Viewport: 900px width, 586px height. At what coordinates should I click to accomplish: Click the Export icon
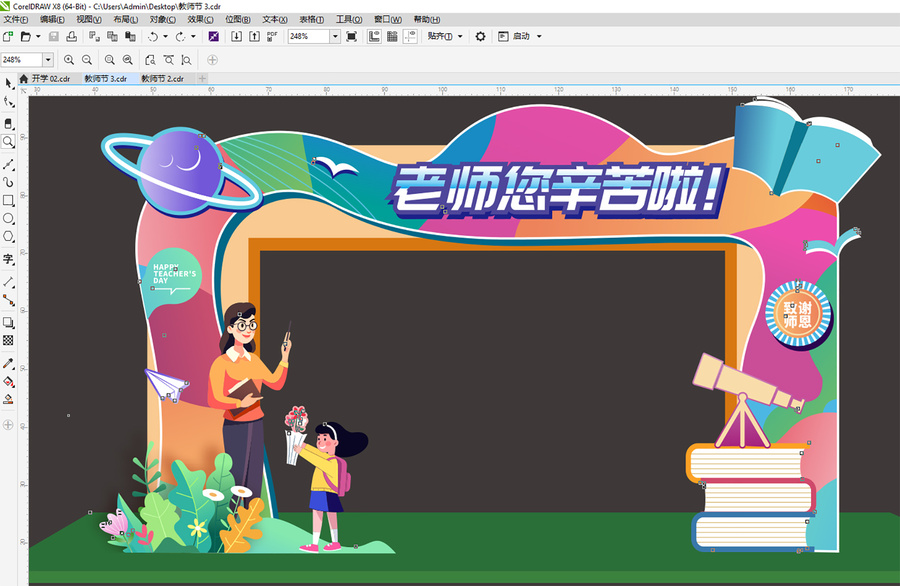[254, 36]
